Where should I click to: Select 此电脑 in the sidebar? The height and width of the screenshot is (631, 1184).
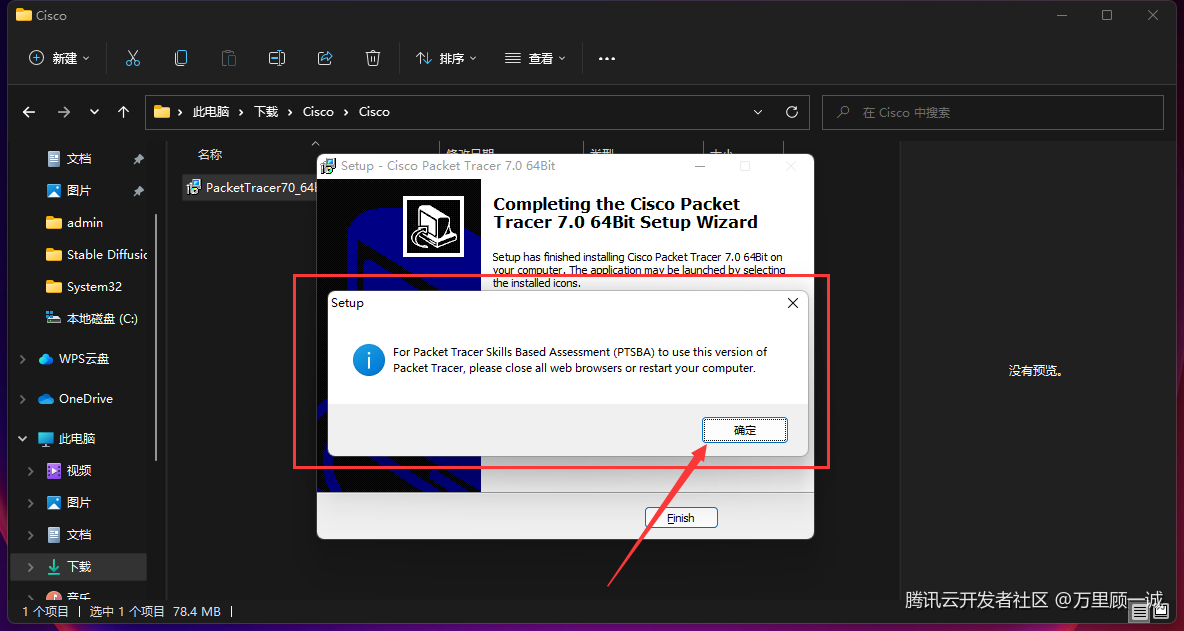(x=76, y=439)
